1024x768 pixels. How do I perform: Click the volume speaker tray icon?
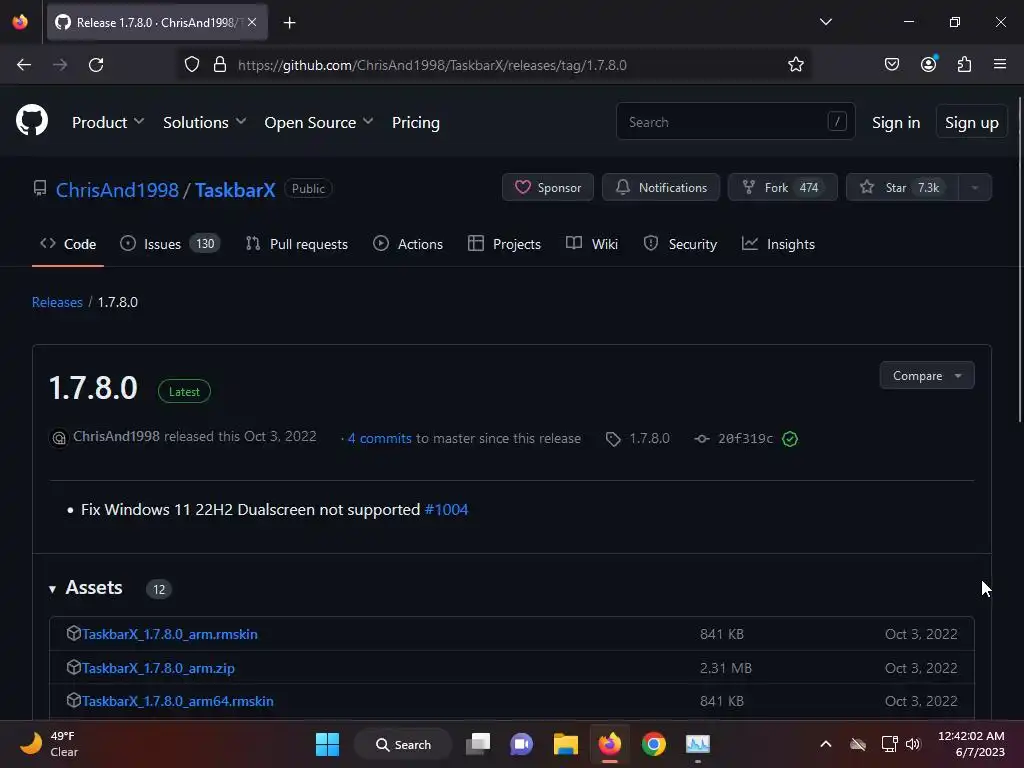click(x=913, y=744)
